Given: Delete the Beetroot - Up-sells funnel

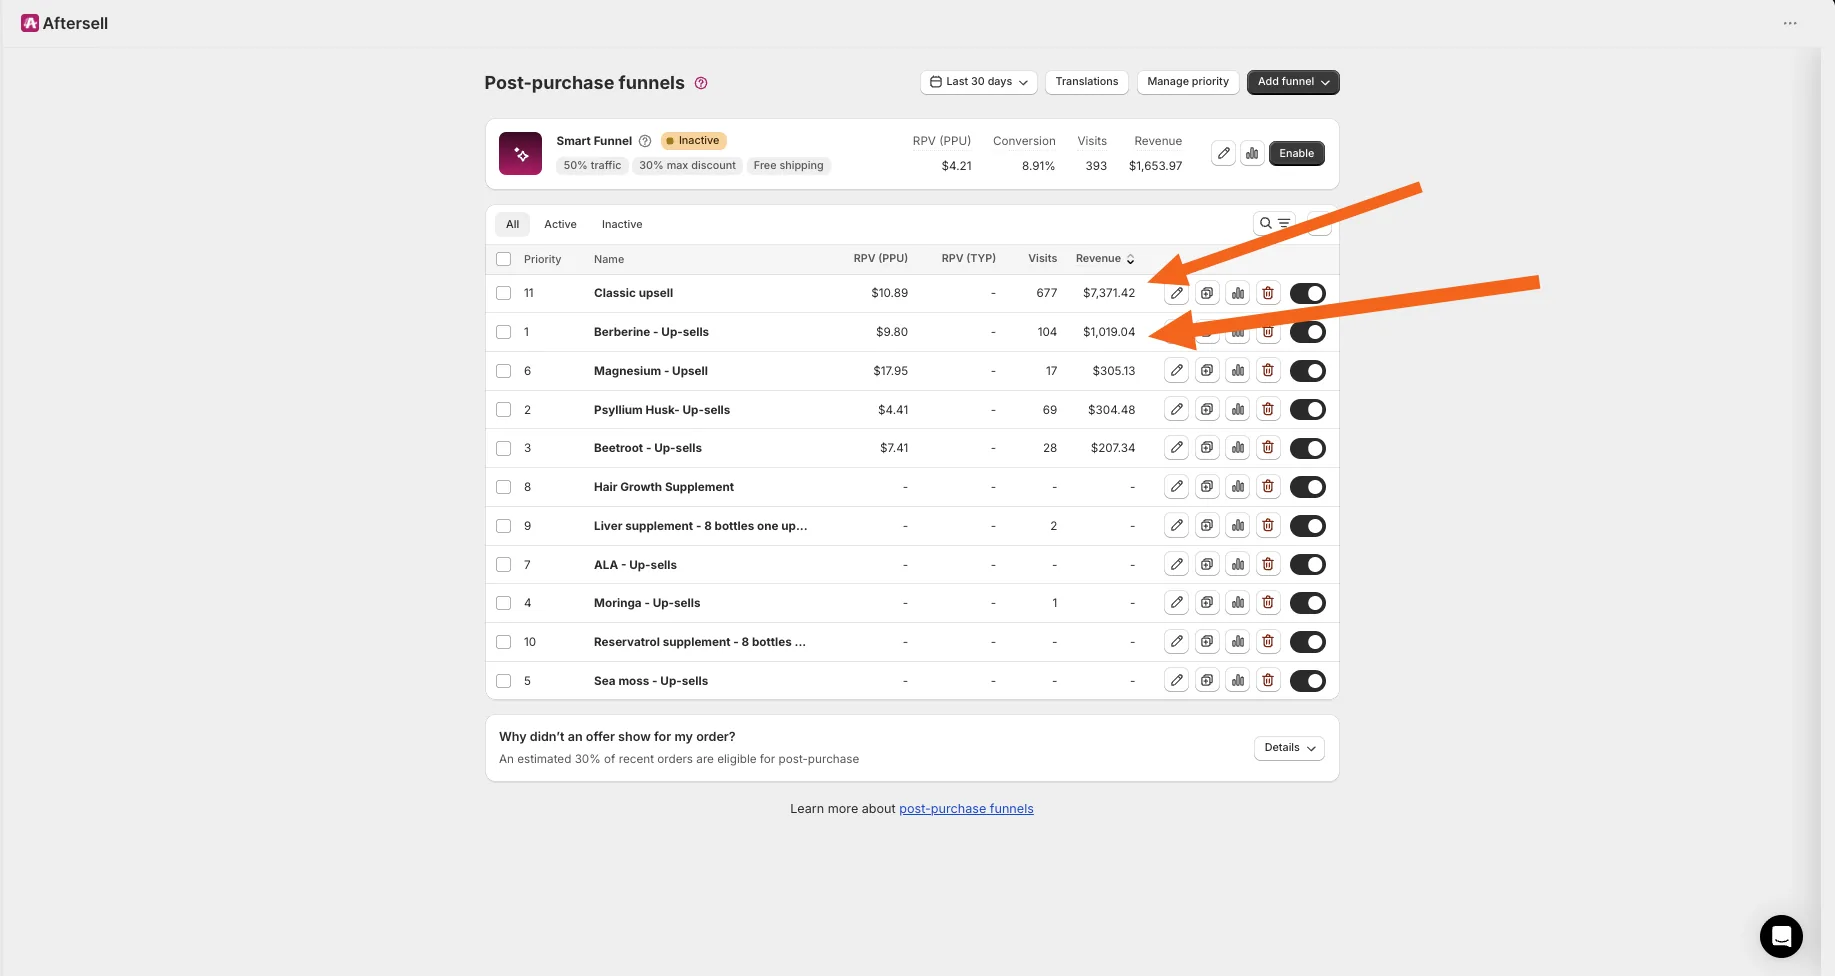Looking at the screenshot, I should click(1268, 448).
